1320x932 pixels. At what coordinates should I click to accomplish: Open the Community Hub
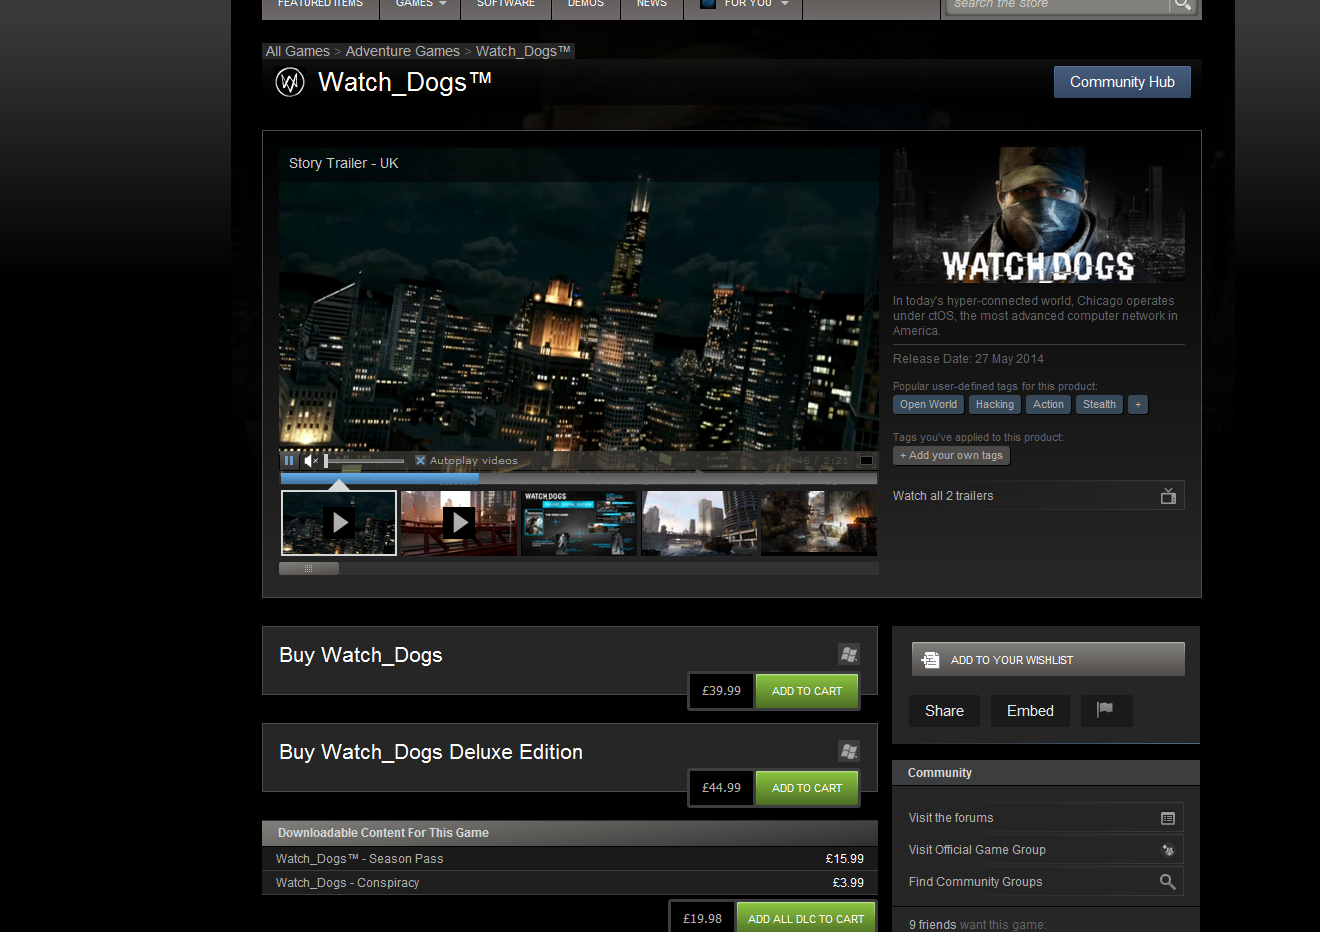click(1122, 82)
